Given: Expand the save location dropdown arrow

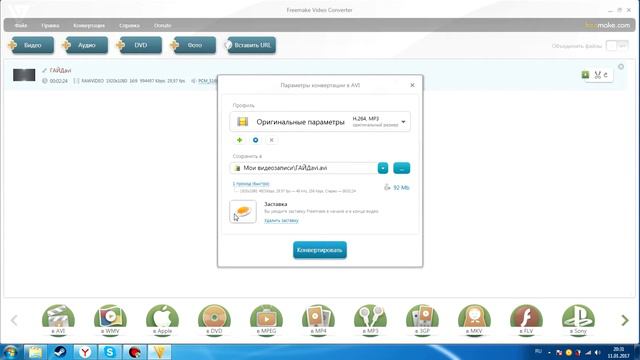Looking at the screenshot, I should 383,168.
